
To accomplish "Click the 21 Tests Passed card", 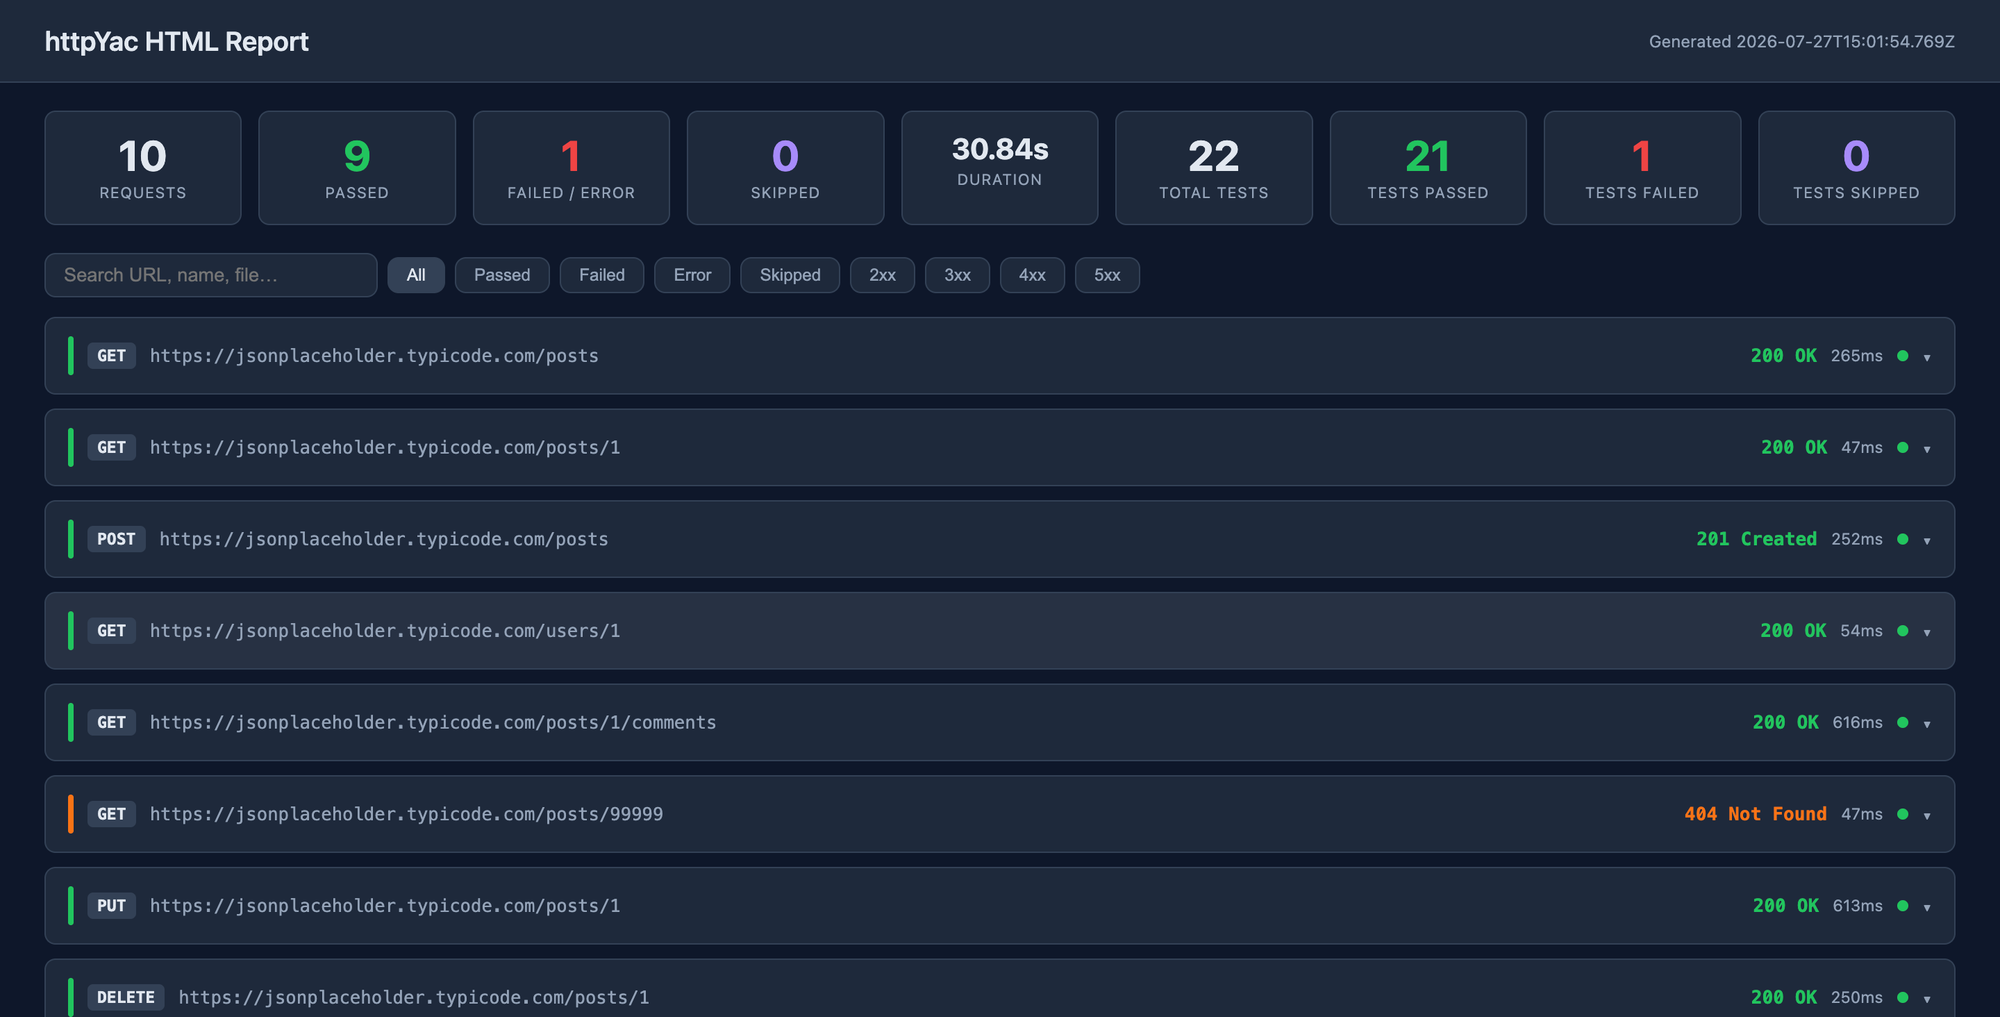I will tap(1428, 168).
